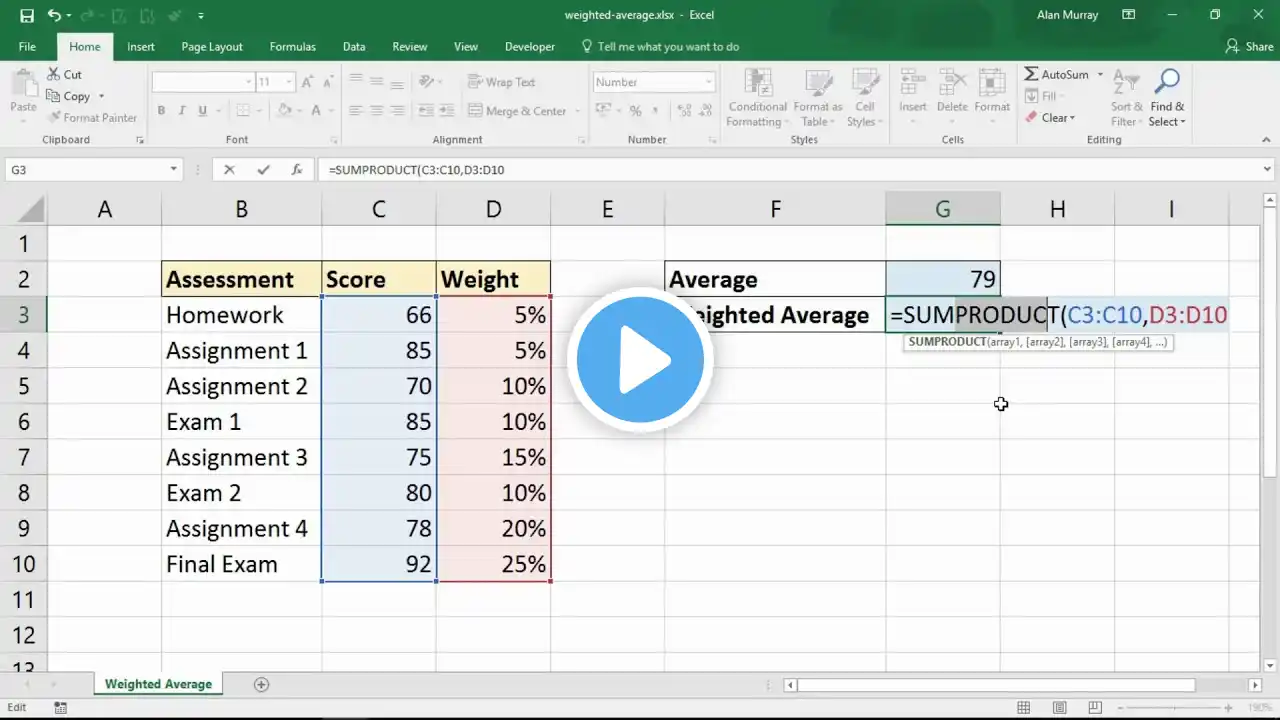Add a new sheet with the plus button
Screen dimensions: 1280x720
(x=262, y=684)
